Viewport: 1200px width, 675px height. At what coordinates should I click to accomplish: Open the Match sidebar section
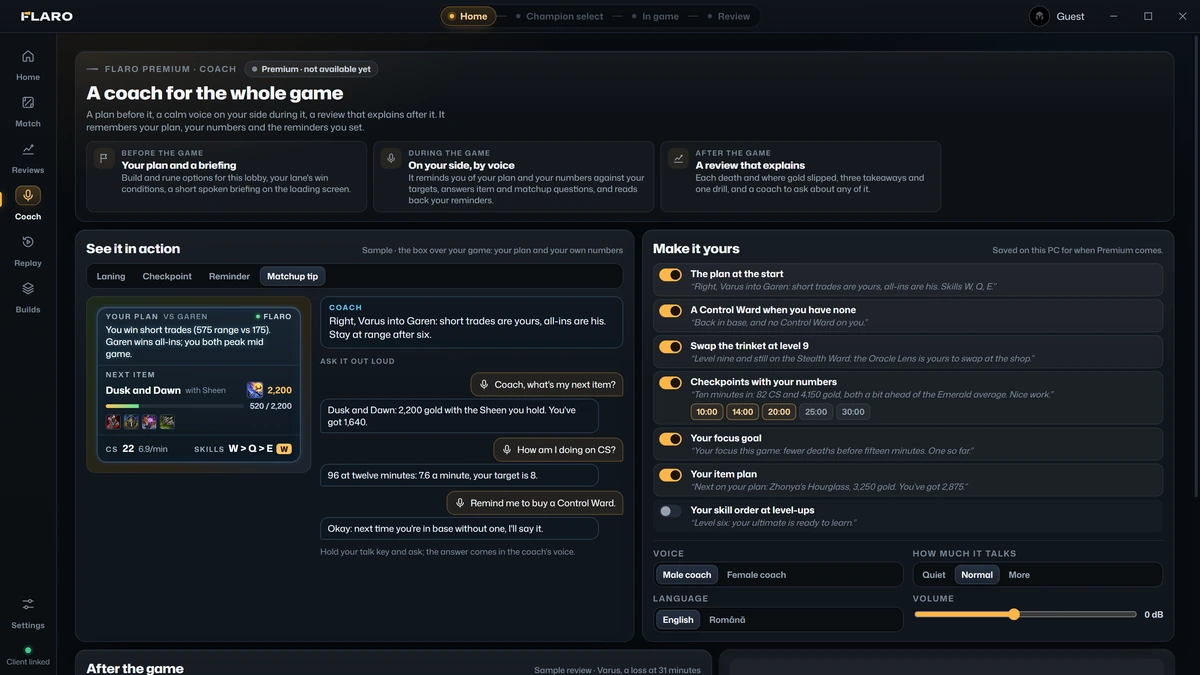(x=28, y=110)
